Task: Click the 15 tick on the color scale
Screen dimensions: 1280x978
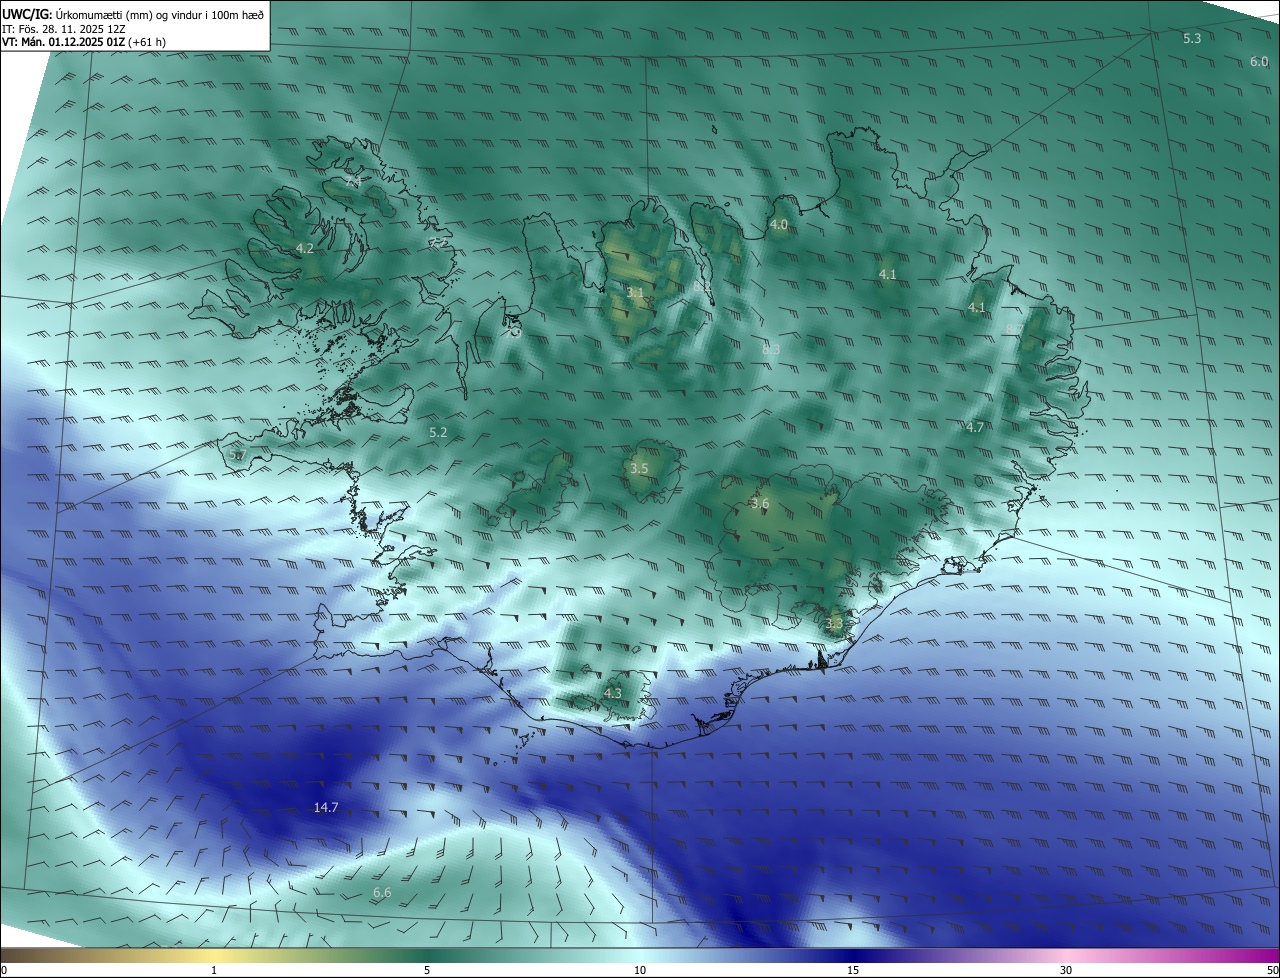Action: pos(853,970)
